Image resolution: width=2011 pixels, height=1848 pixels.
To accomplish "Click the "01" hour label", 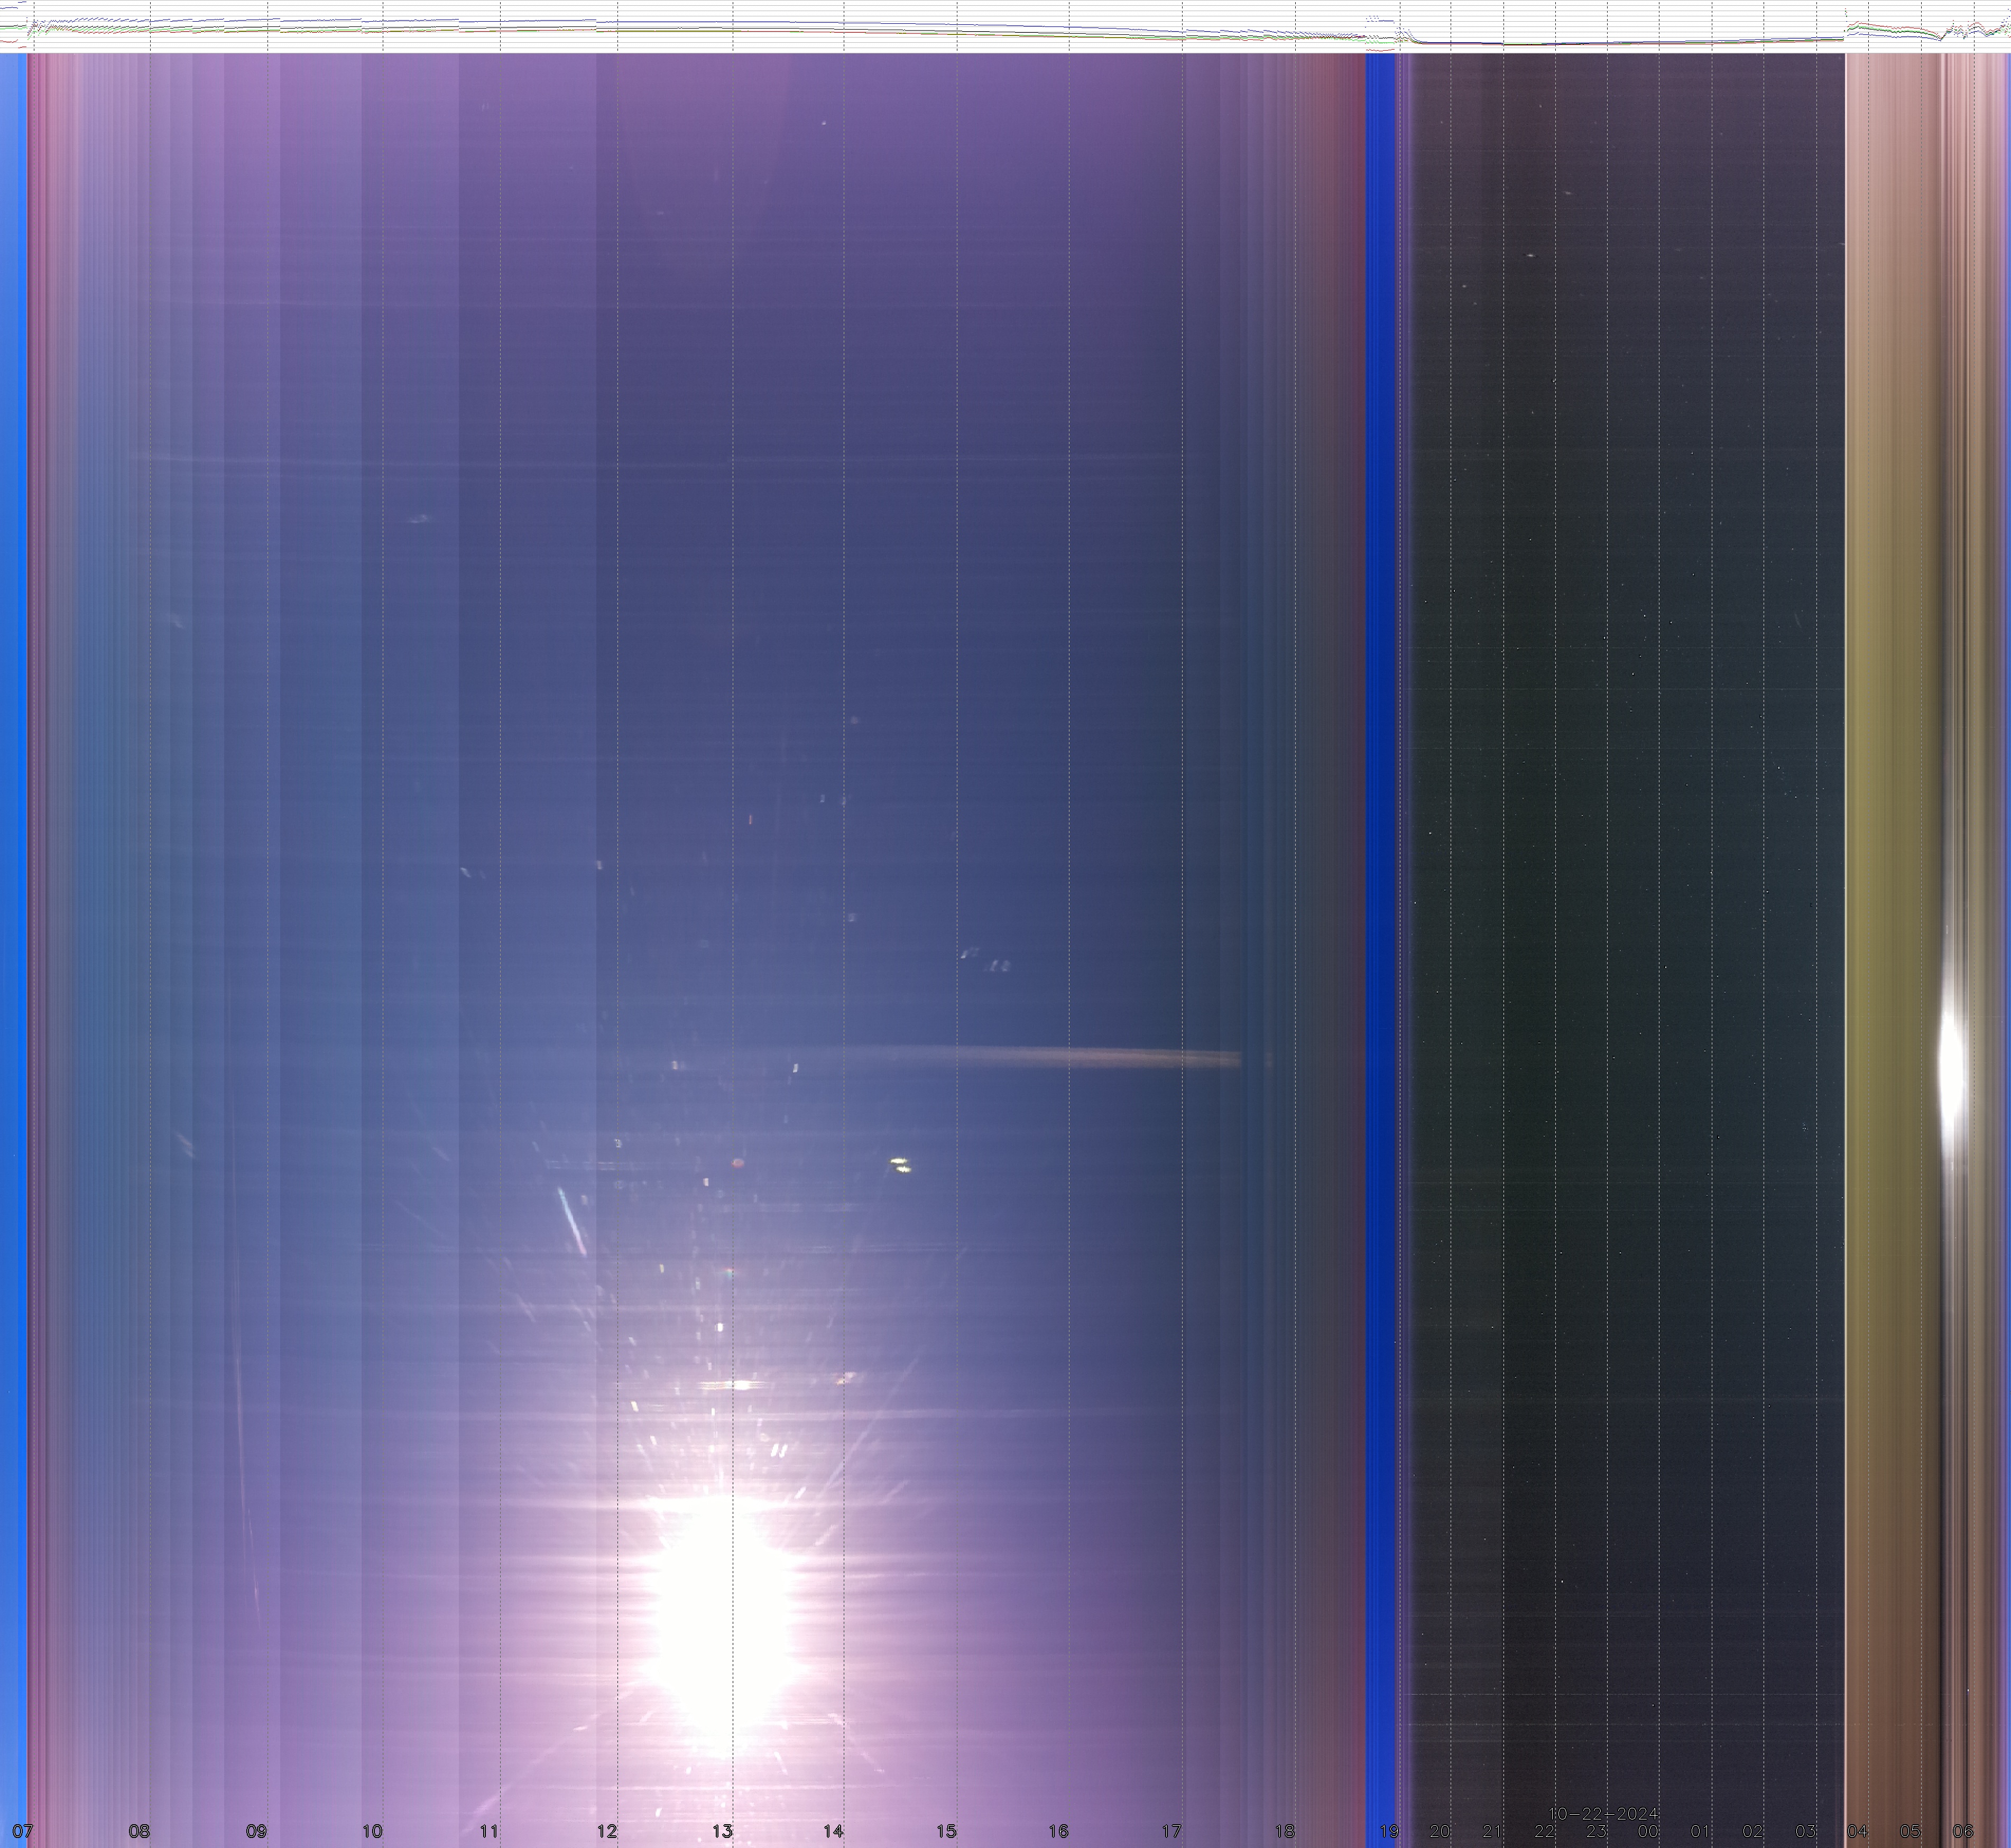I will coord(1700,1832).
